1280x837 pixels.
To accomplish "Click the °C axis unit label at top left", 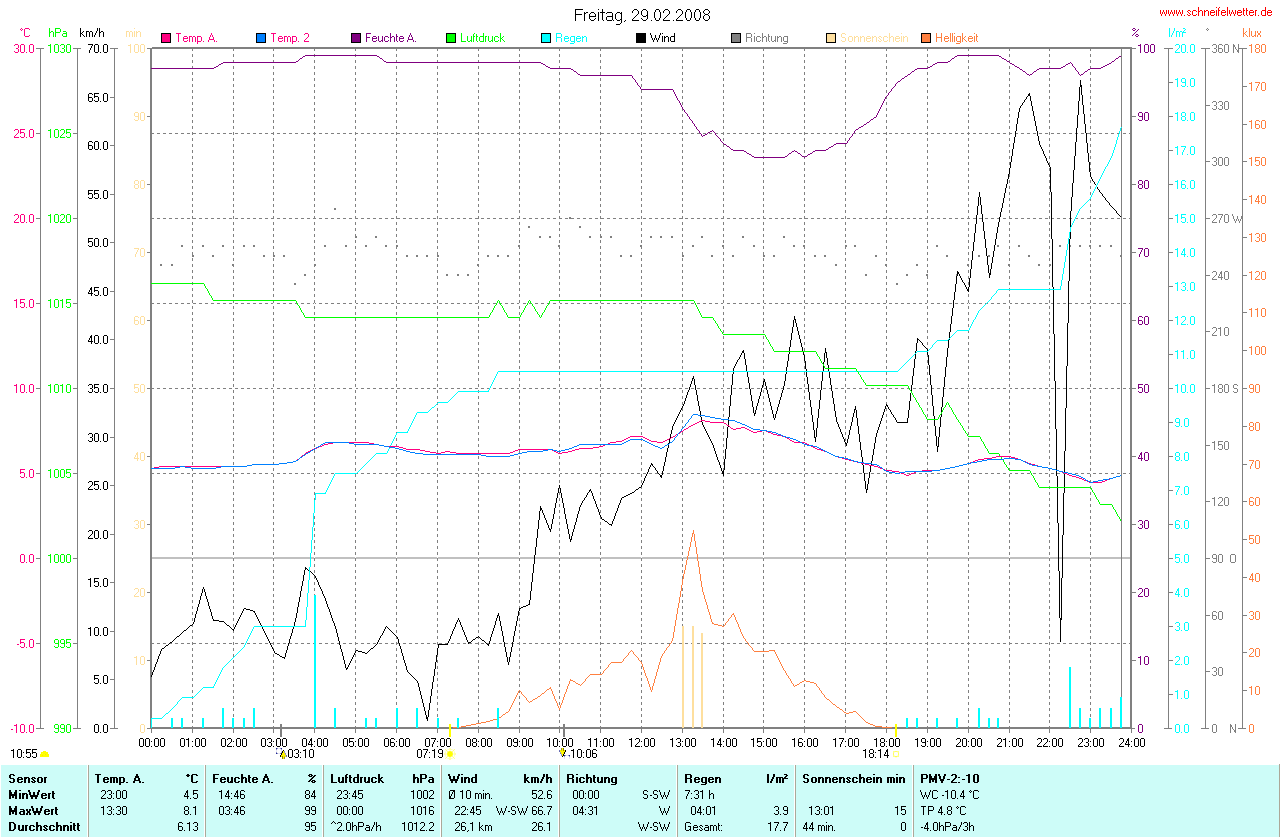I will click(25, 33).
